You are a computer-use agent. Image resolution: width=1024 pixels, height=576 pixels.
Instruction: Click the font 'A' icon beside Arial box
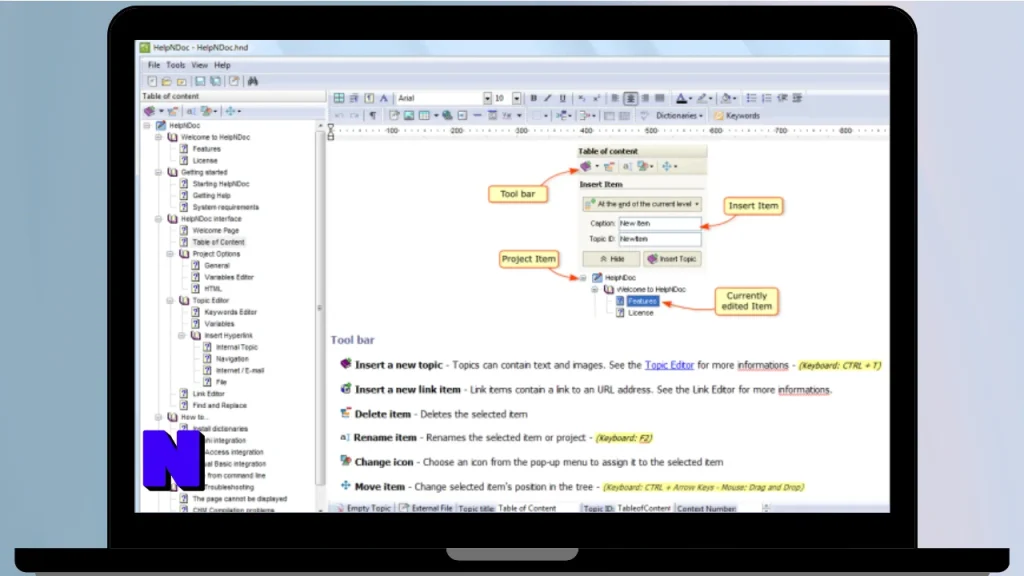[384, 98]
